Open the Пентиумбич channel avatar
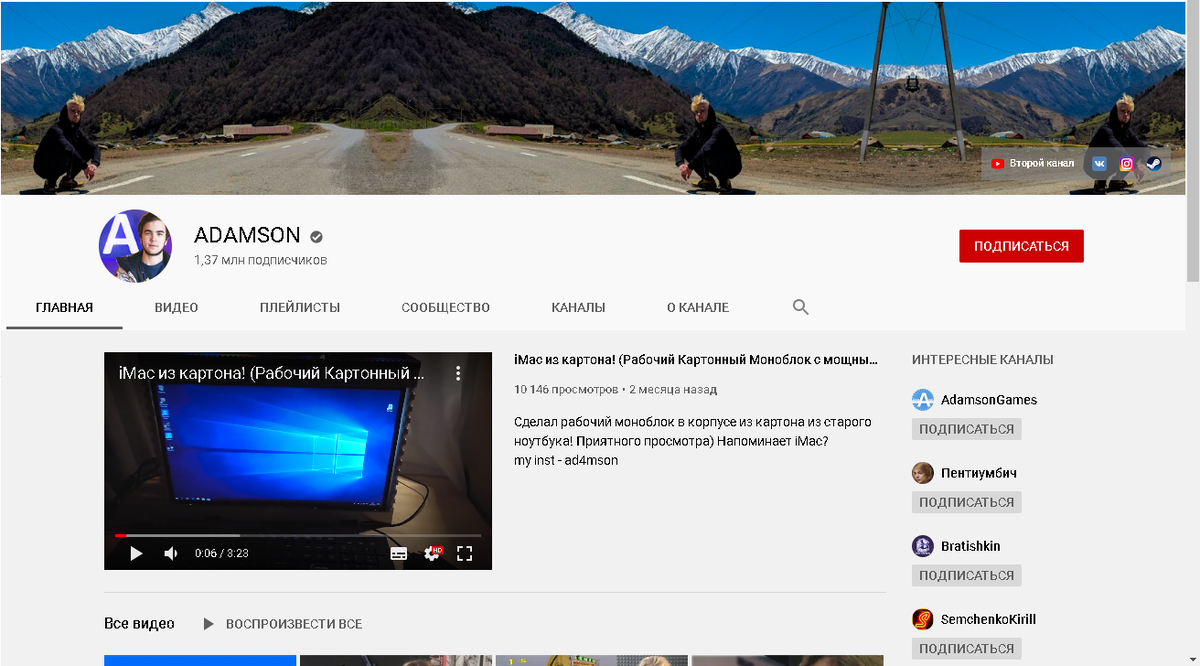 923,473
